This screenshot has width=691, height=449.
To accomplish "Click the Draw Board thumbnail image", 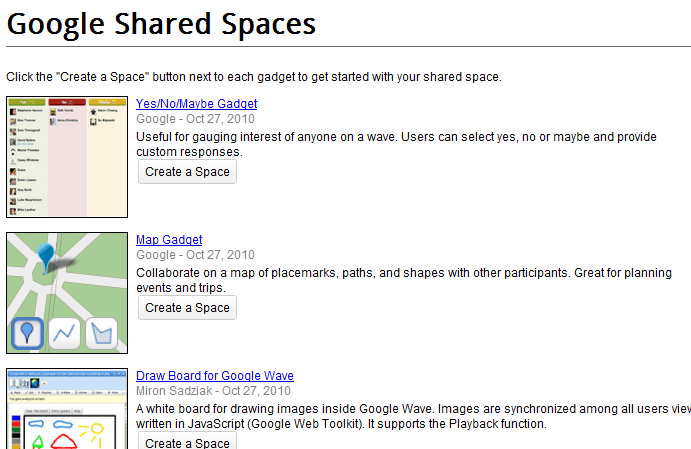I will point(67,409).
